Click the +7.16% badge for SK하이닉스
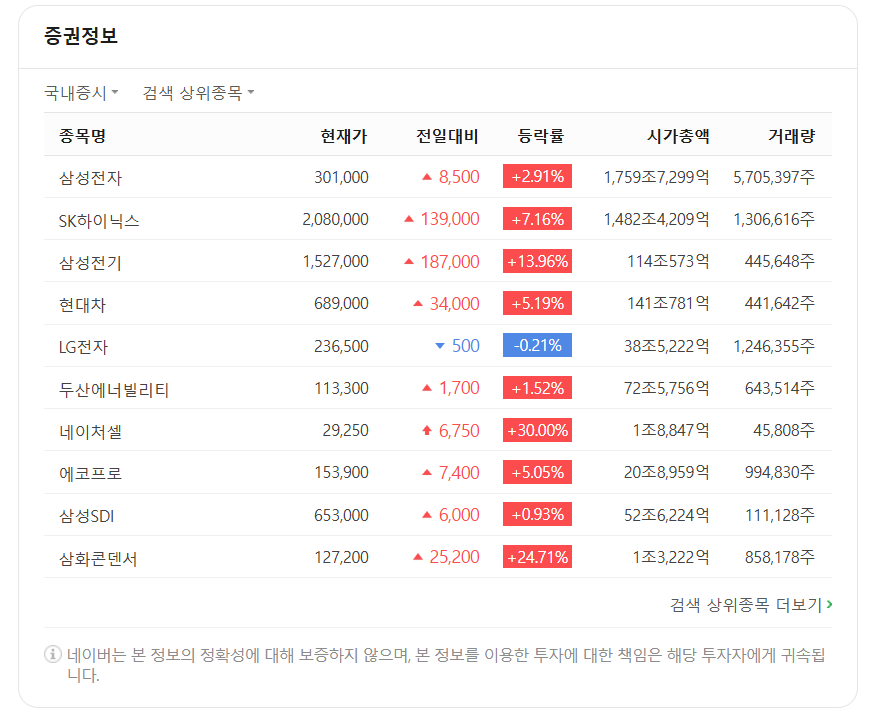The image size is (871, 710). (537, 219)
